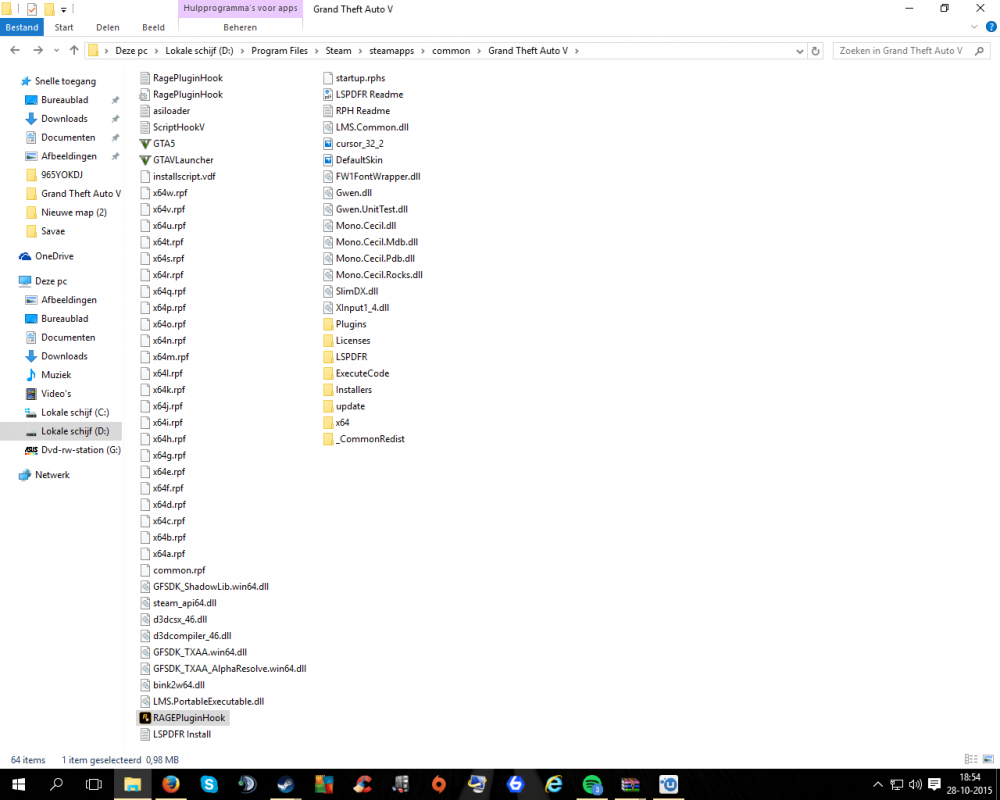Viewport: 1000px width, 800px height.
Task: Select the ScriptHookV file
Action: click(172, 127)
